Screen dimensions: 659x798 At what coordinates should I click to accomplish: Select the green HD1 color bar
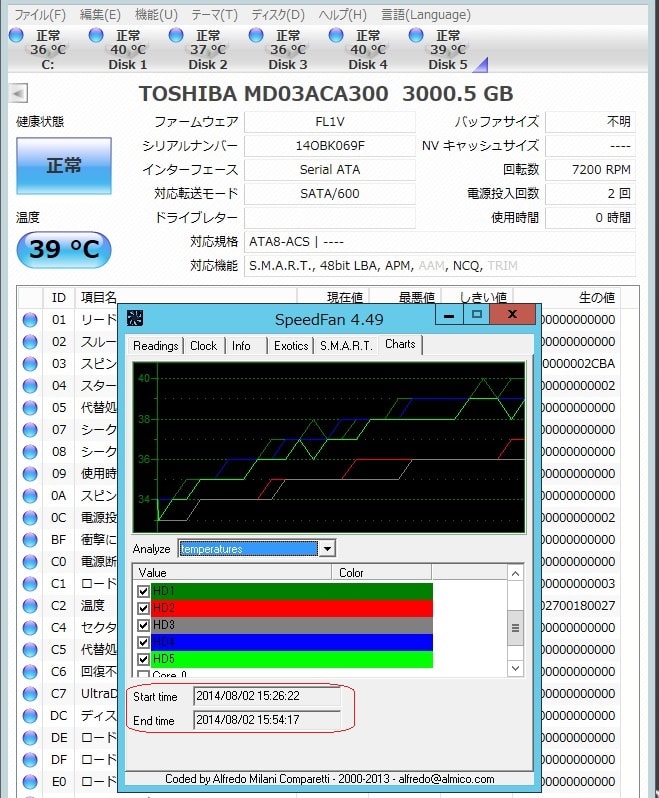coord(292,591)
